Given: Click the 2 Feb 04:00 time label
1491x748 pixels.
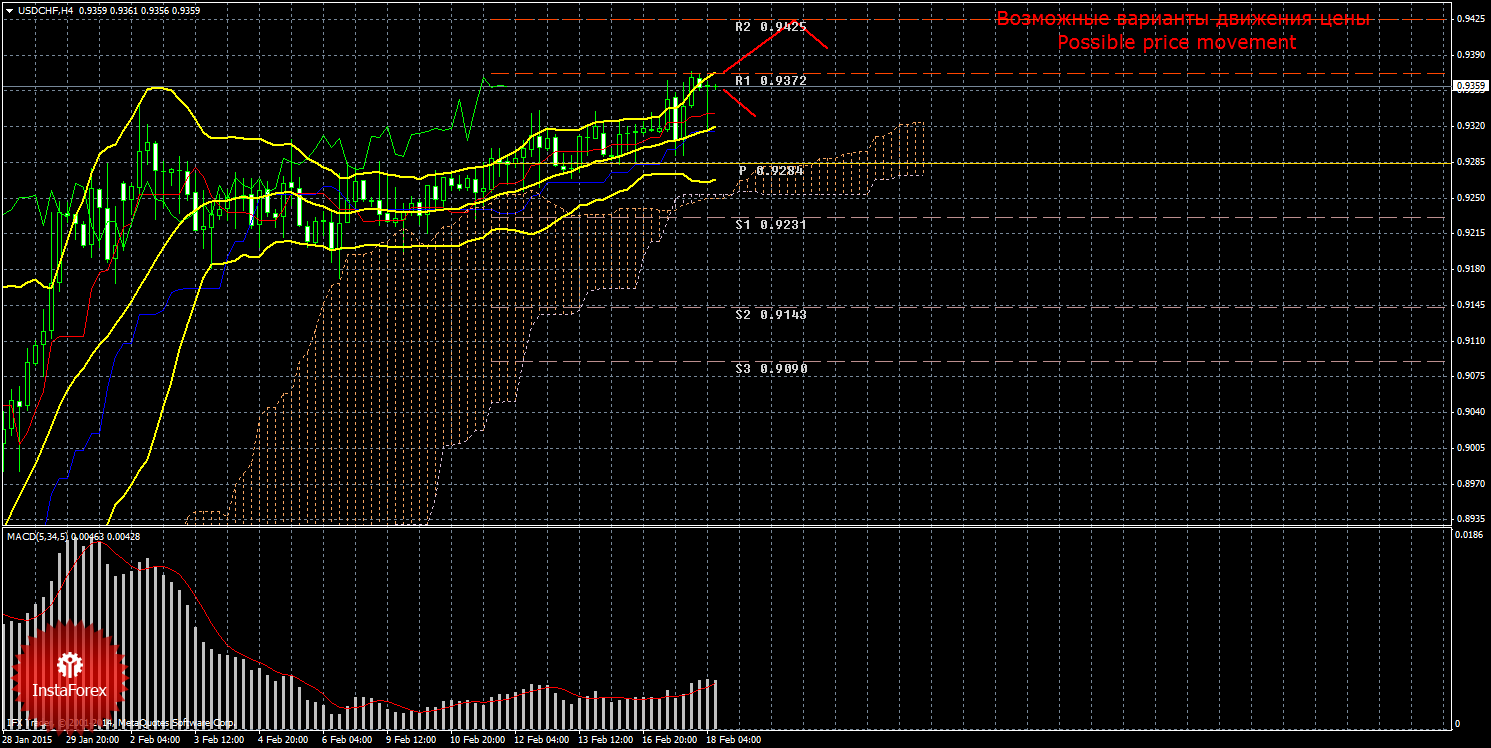Looking at the screenshot, I should point(156,741).
